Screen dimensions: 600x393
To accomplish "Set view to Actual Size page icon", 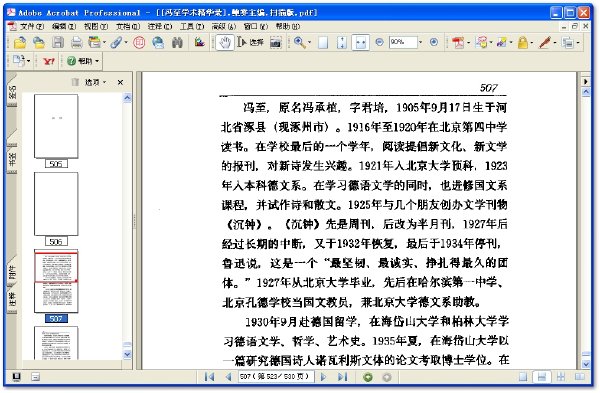I will pos(323,42).
